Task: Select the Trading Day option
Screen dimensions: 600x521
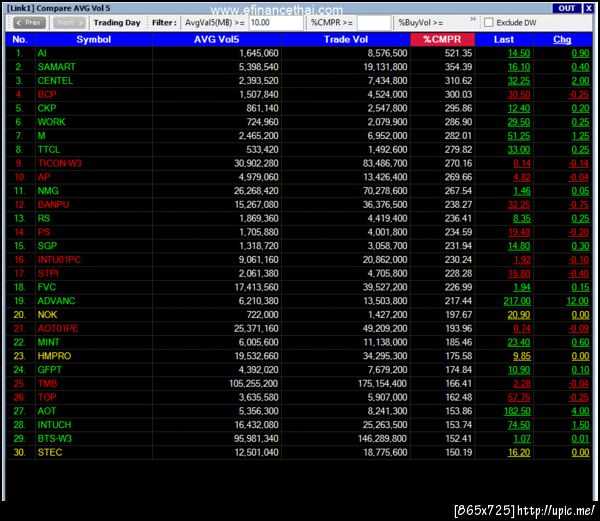Action: click(x=117, y=23)
